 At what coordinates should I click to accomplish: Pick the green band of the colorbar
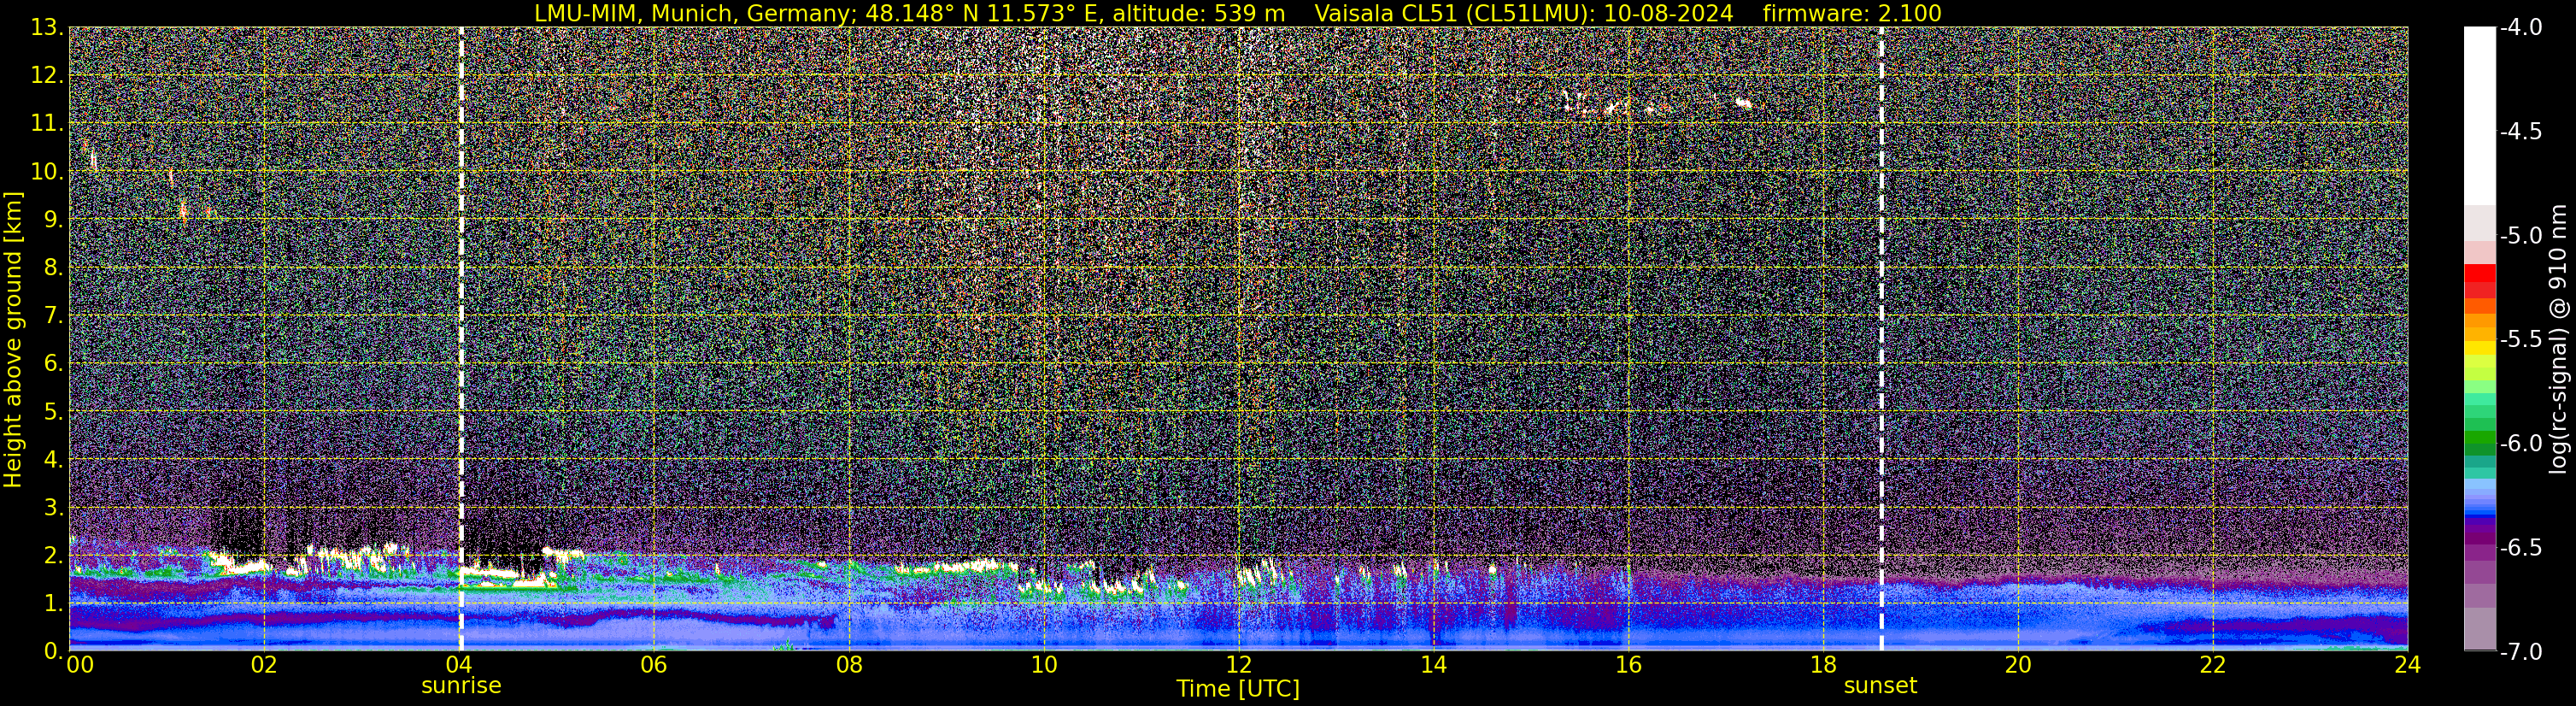(x=2480, y=437)
